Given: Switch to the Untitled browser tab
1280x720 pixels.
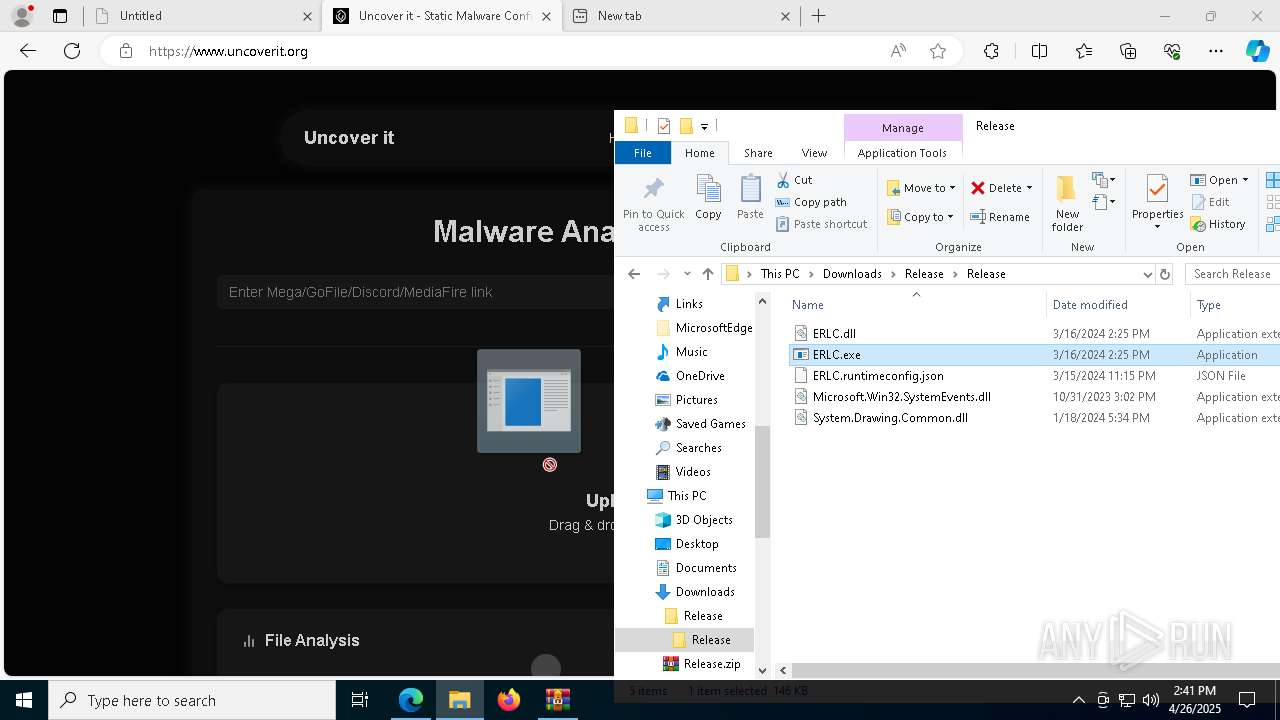Looking at the screenshot, I should (x=202, y=16).
